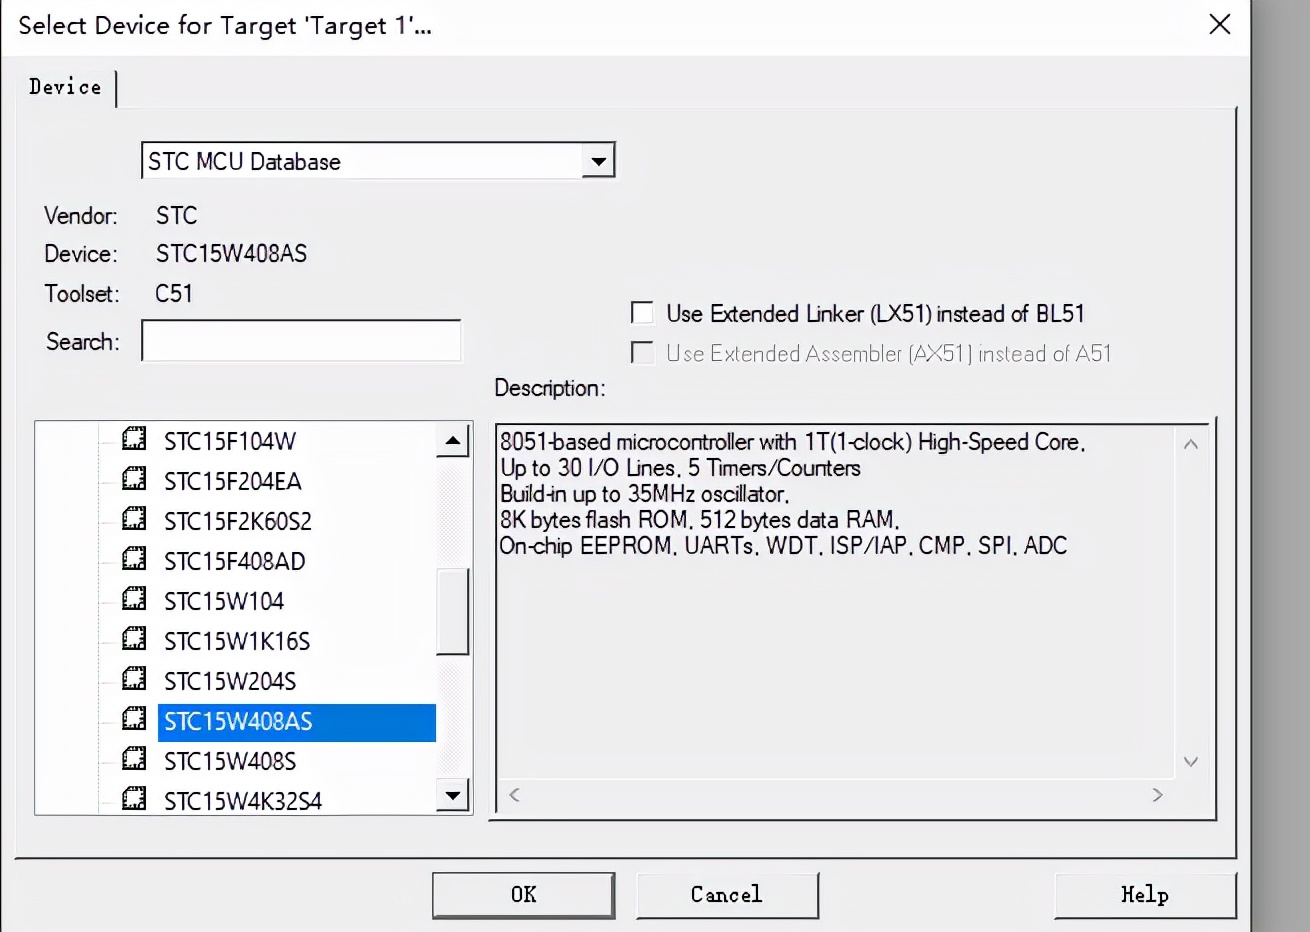Toggle Use Extended Assembler (AX51) checkbox

[642, 353]
